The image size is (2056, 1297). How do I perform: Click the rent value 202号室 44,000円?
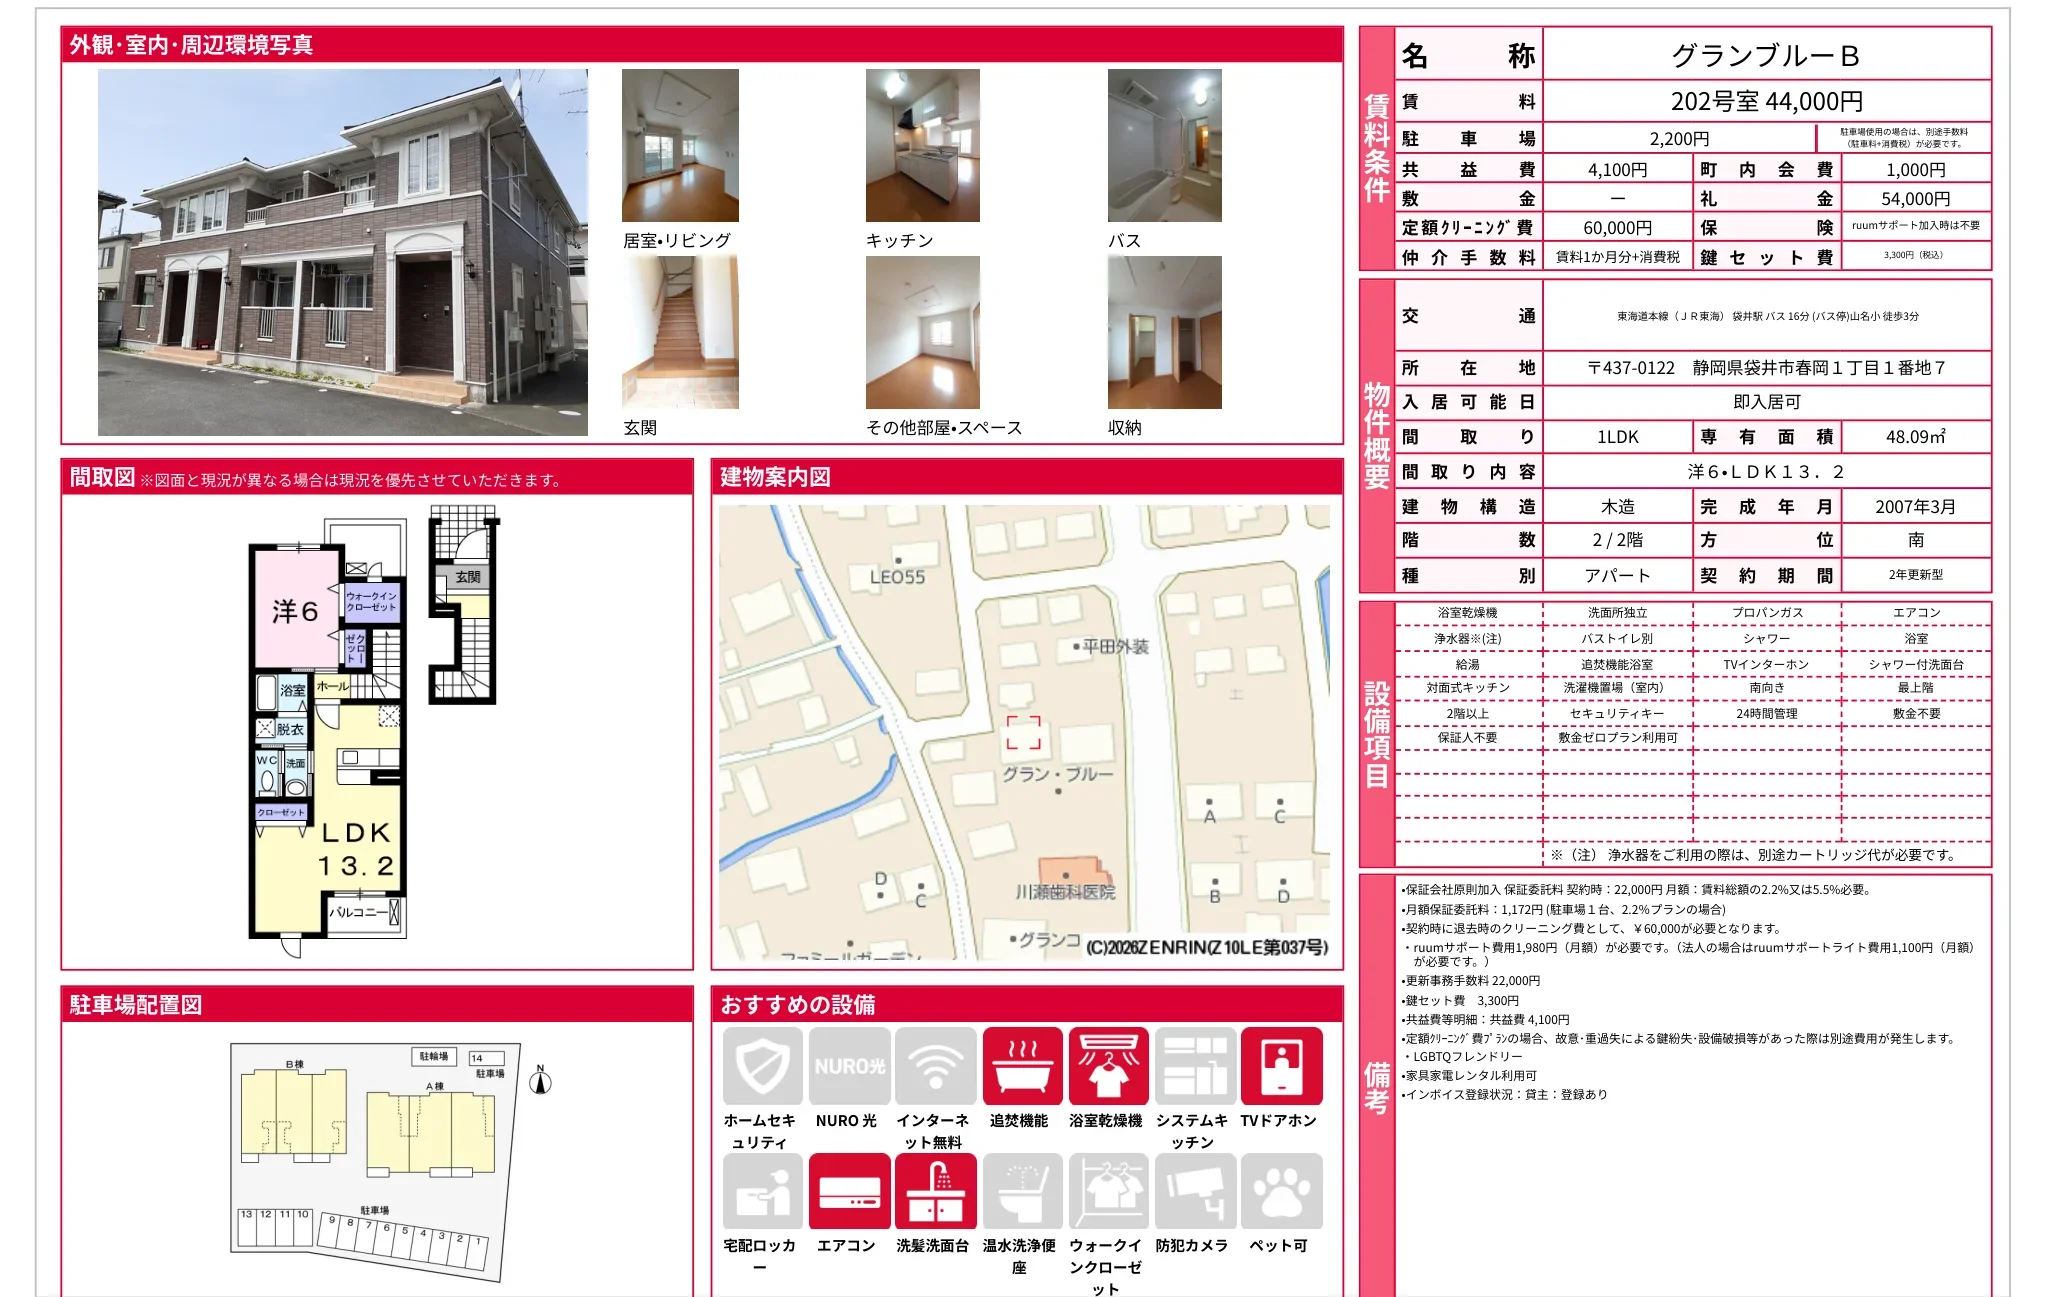click(x=1767, y=101)
